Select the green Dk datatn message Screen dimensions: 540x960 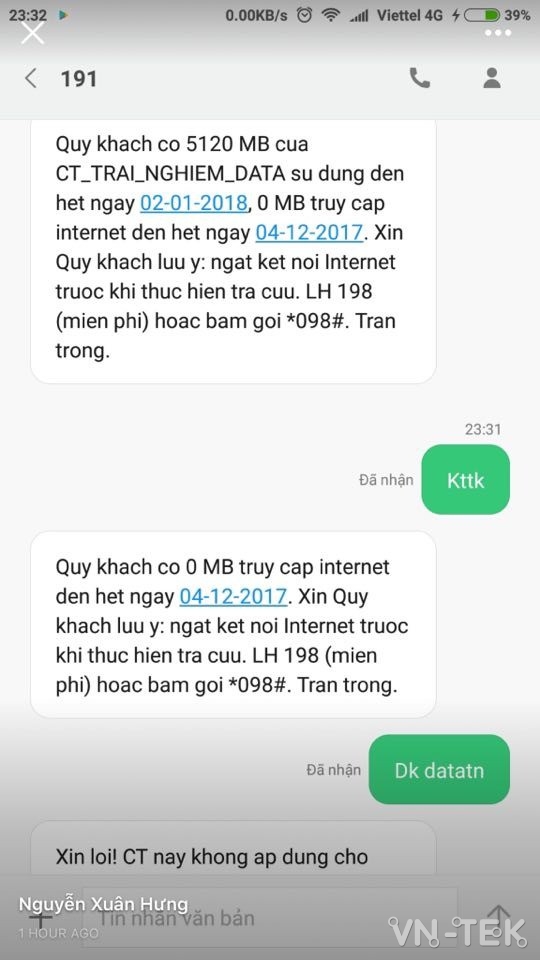coord(439,770)
